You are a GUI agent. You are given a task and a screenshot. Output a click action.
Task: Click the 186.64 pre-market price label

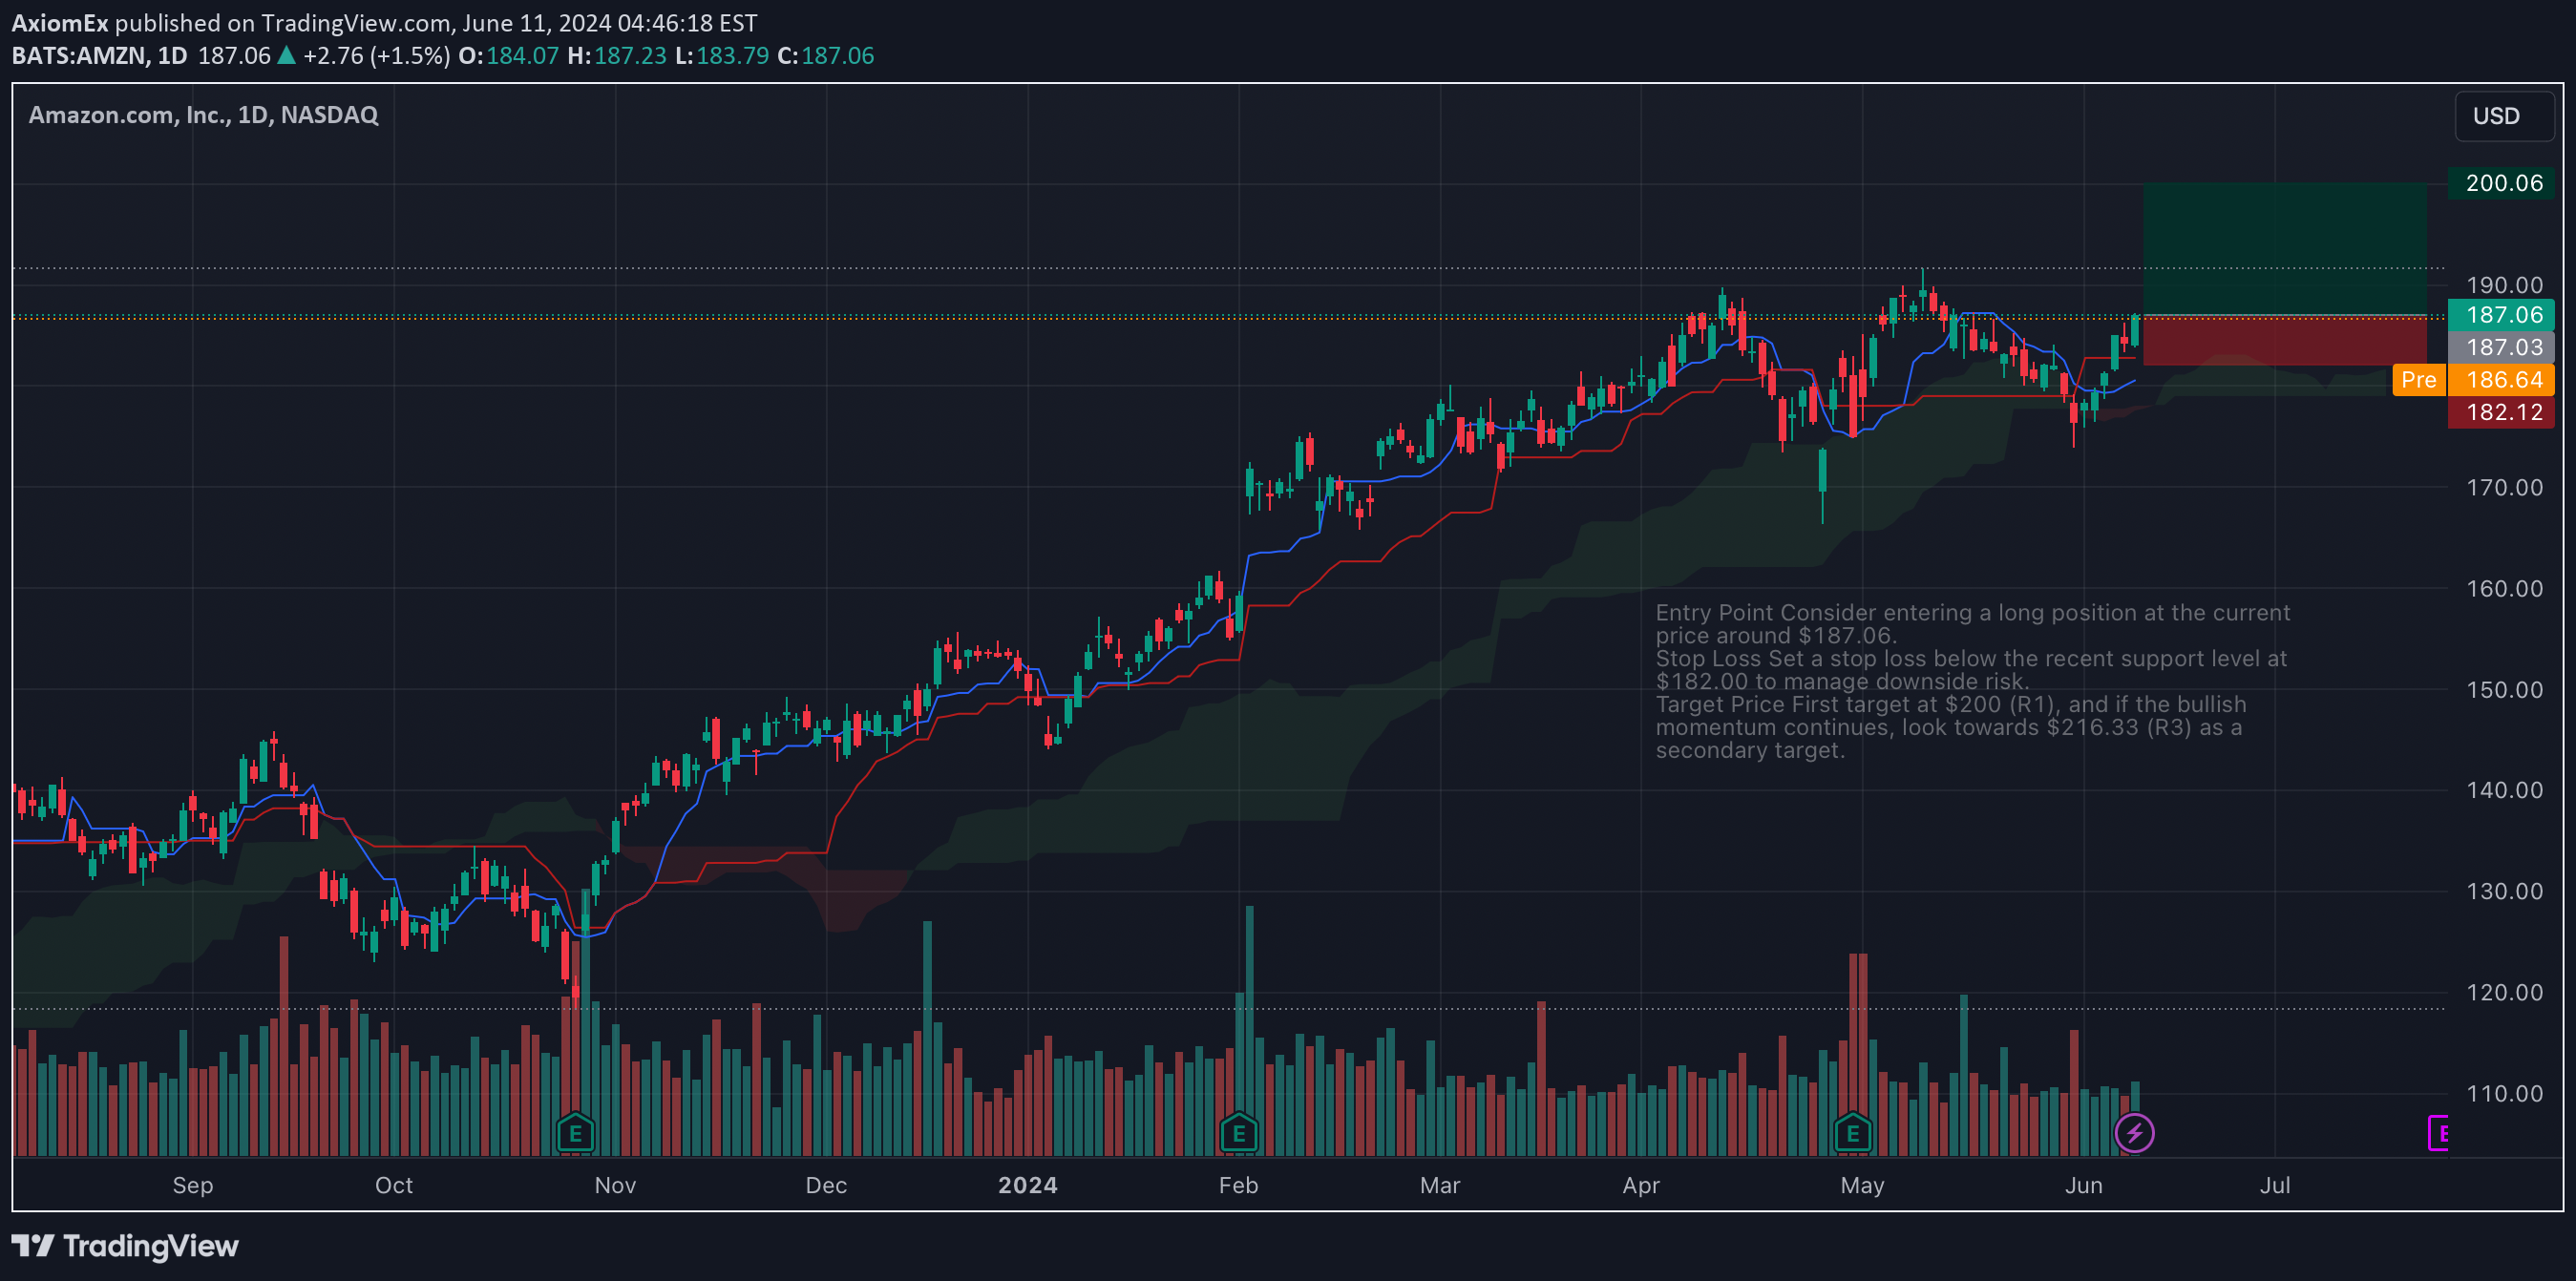click(x=2501, y=380)
